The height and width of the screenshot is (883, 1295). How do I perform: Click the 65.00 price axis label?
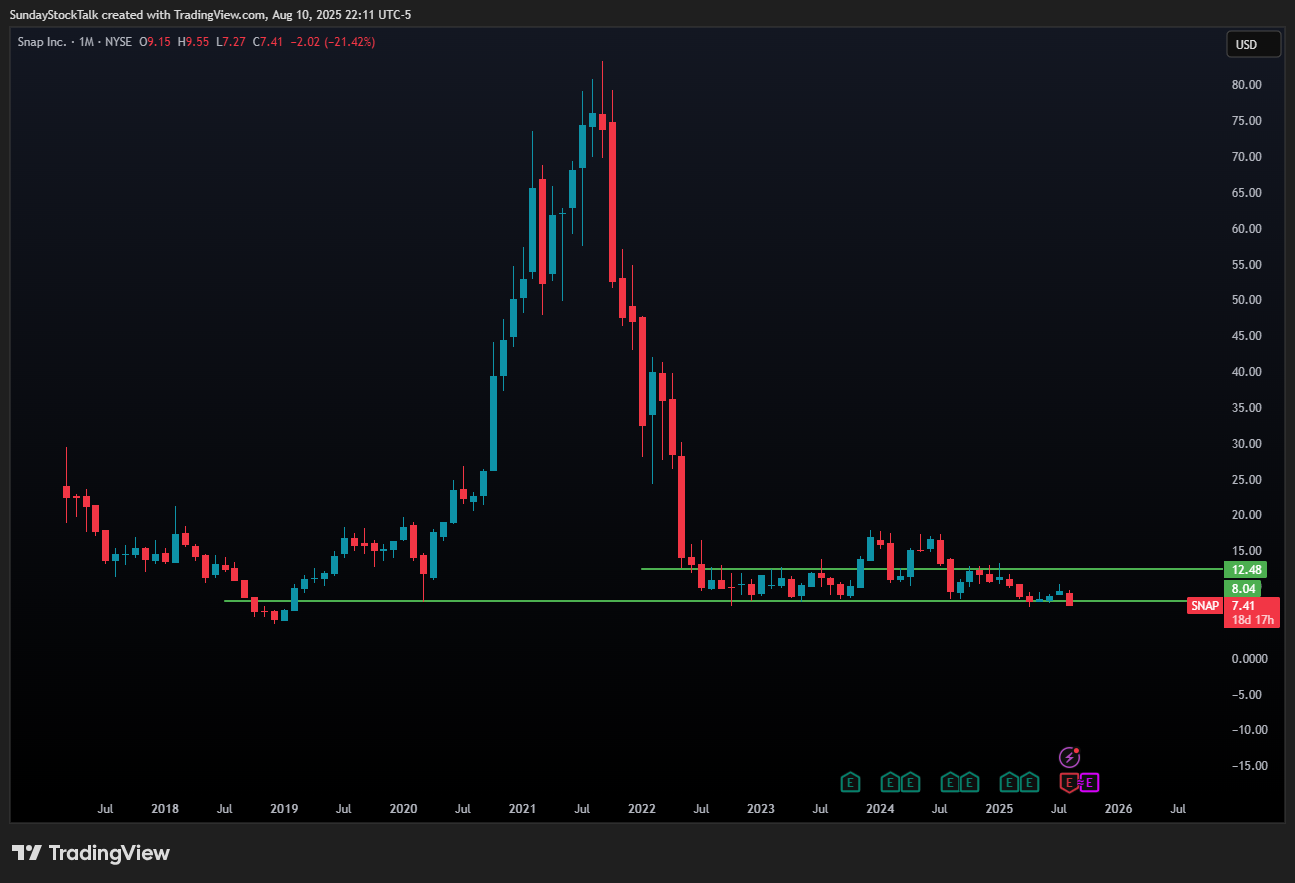1246,193
